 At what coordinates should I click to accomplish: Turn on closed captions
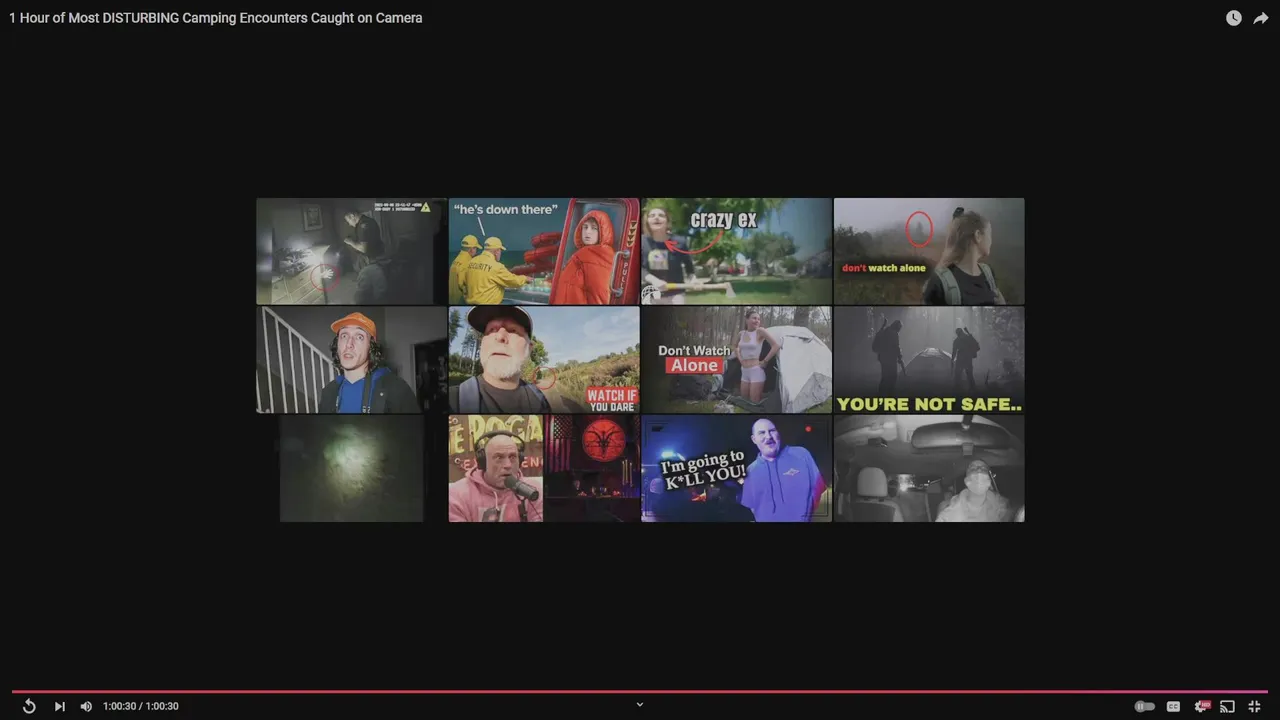click(1173, 706)
